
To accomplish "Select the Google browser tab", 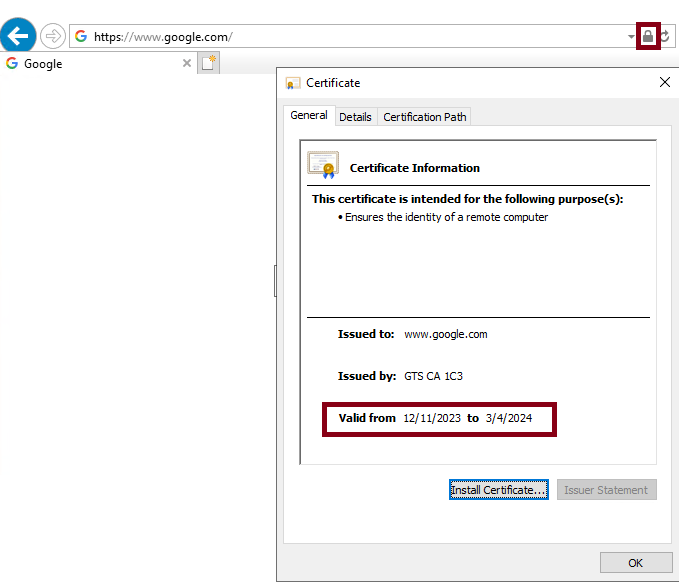I will click(99, 63).
